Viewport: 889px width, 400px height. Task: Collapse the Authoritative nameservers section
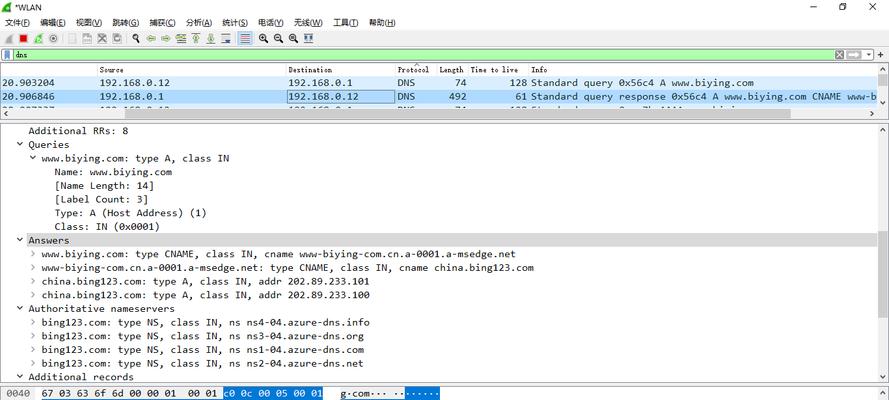20,309
